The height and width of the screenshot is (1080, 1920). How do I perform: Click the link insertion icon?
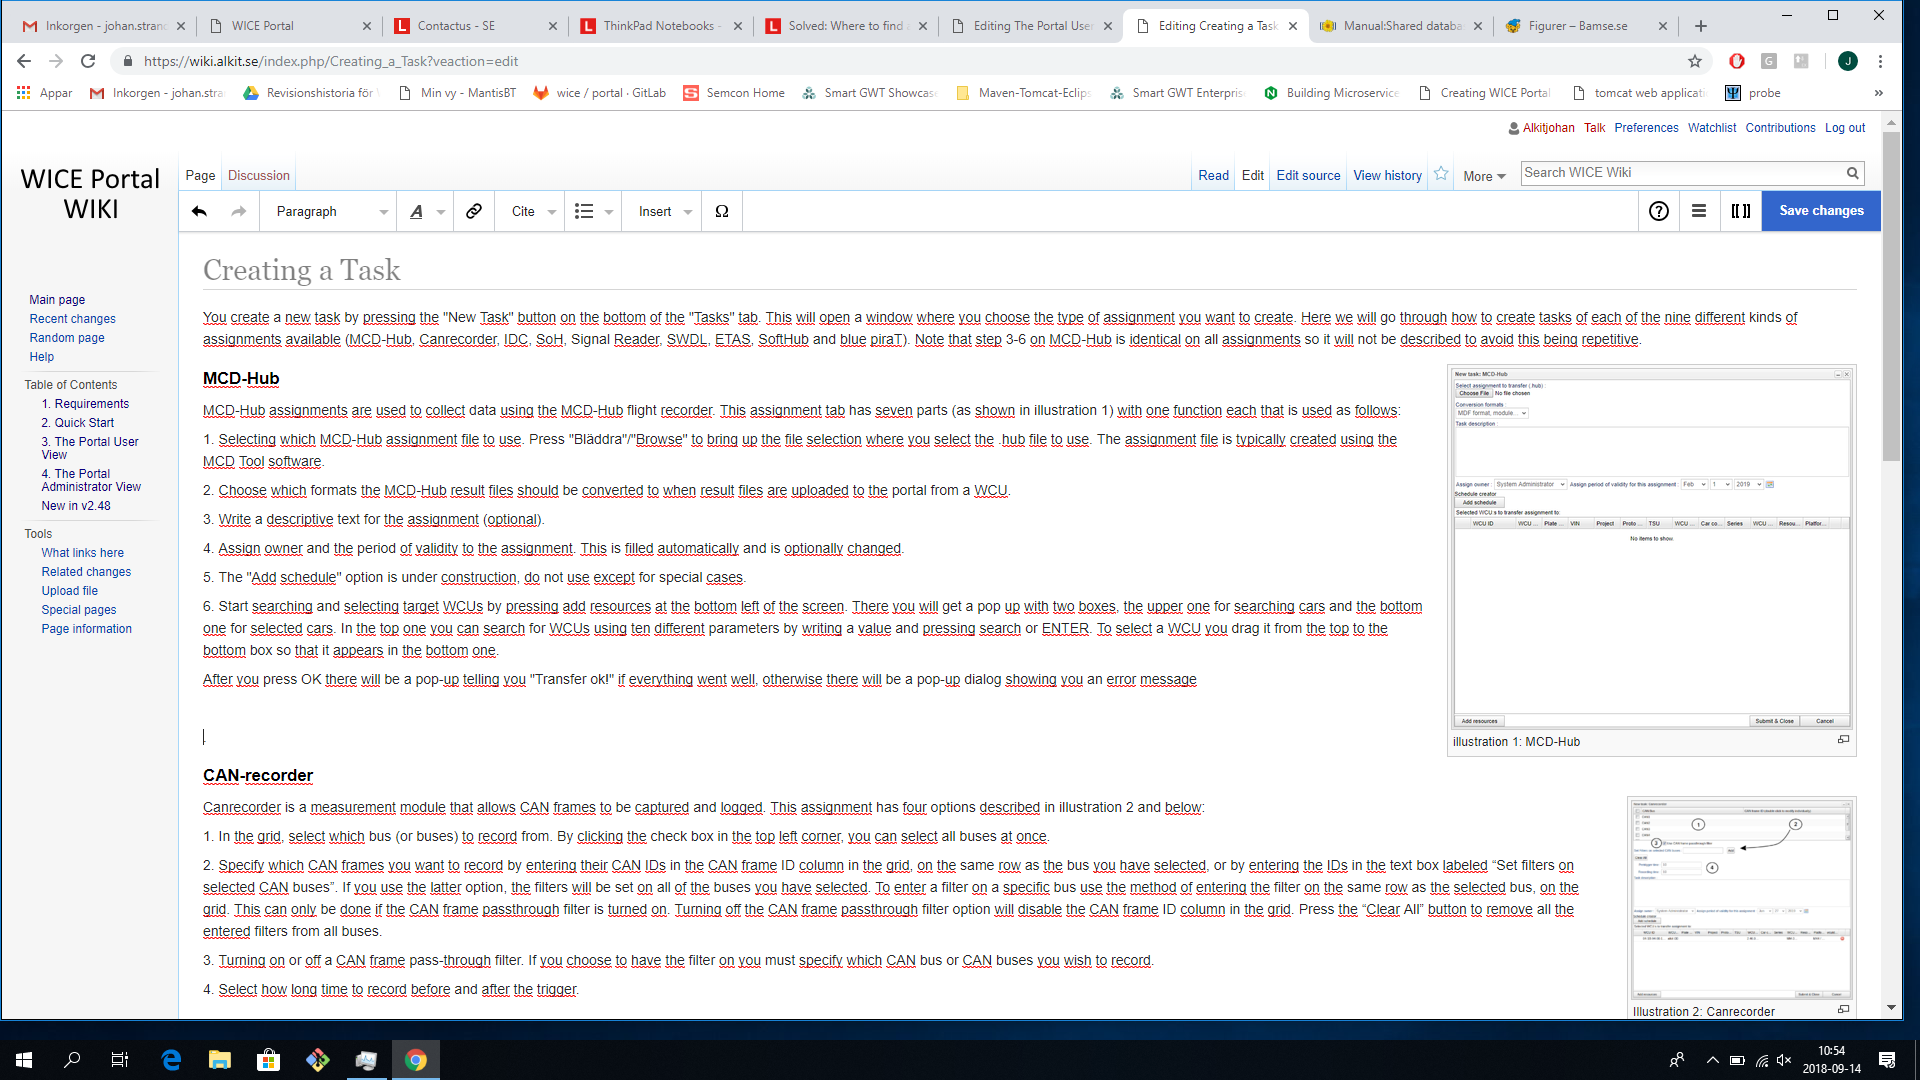click(474, 211)
